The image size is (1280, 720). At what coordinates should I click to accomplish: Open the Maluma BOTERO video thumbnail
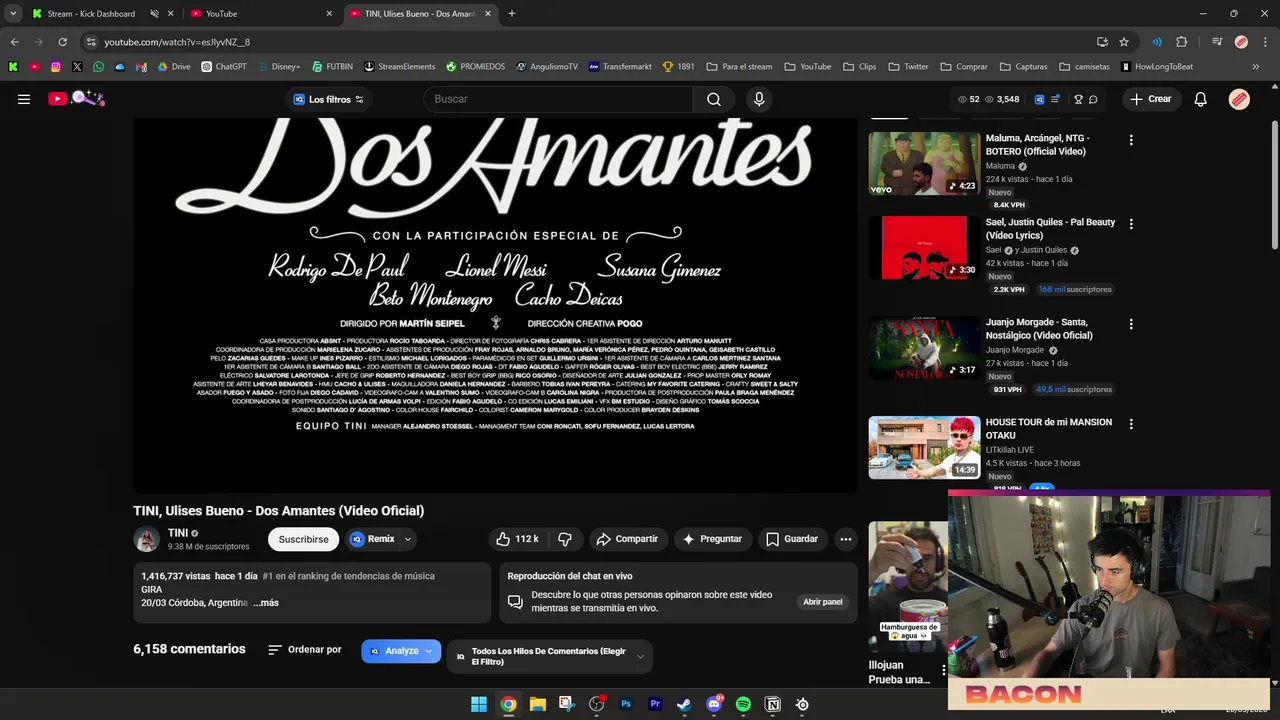click(x=924, y=163)
